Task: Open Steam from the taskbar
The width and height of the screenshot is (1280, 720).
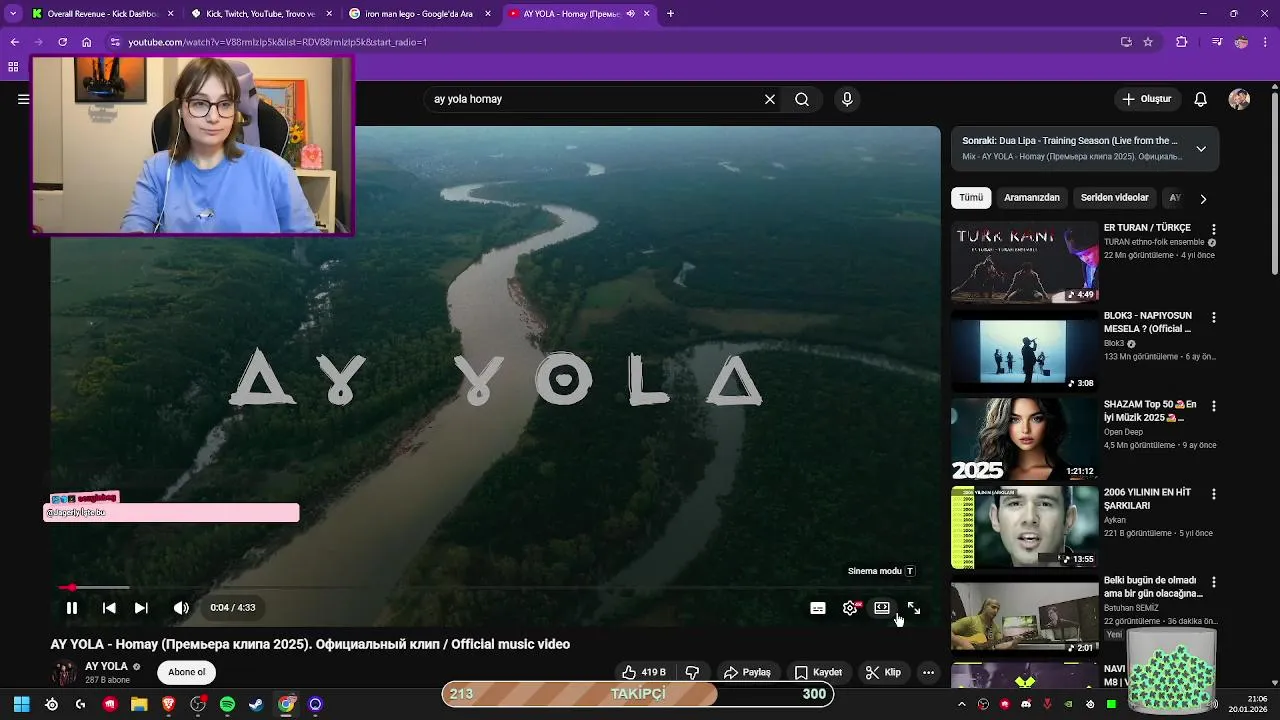Action: (x=256, y=704)
